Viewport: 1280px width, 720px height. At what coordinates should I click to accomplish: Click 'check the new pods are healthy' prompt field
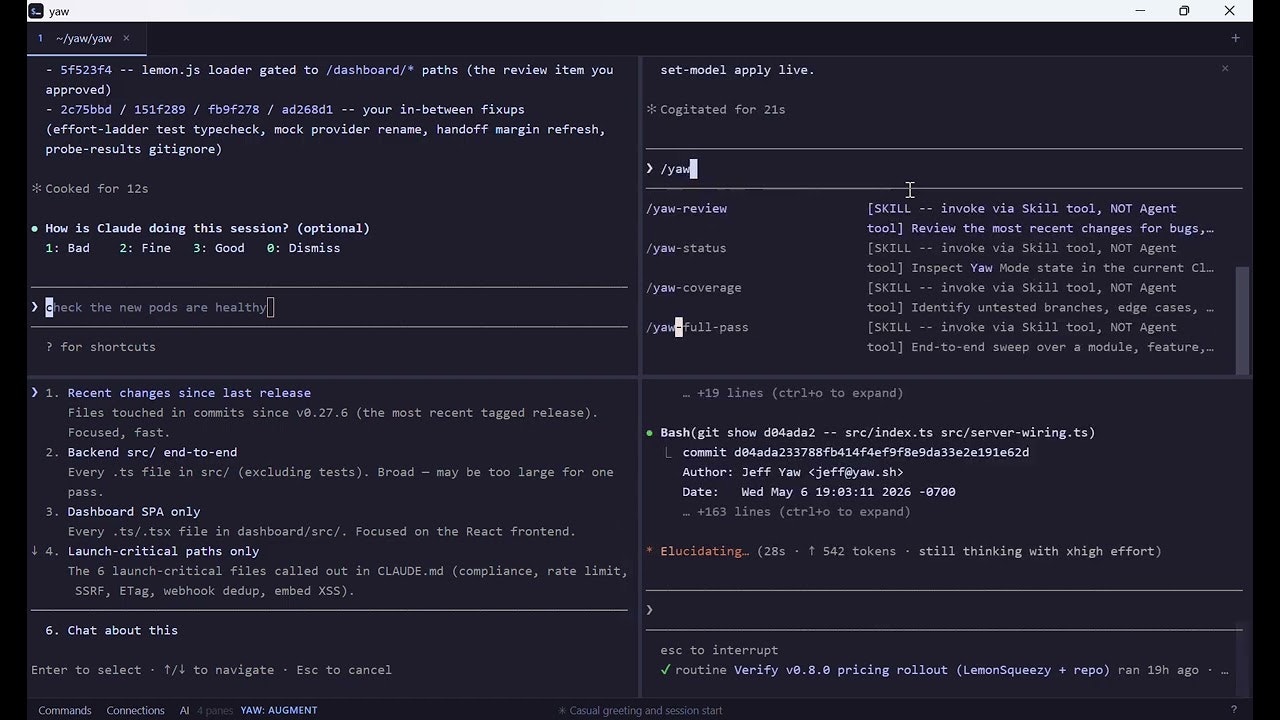point(330,307)
